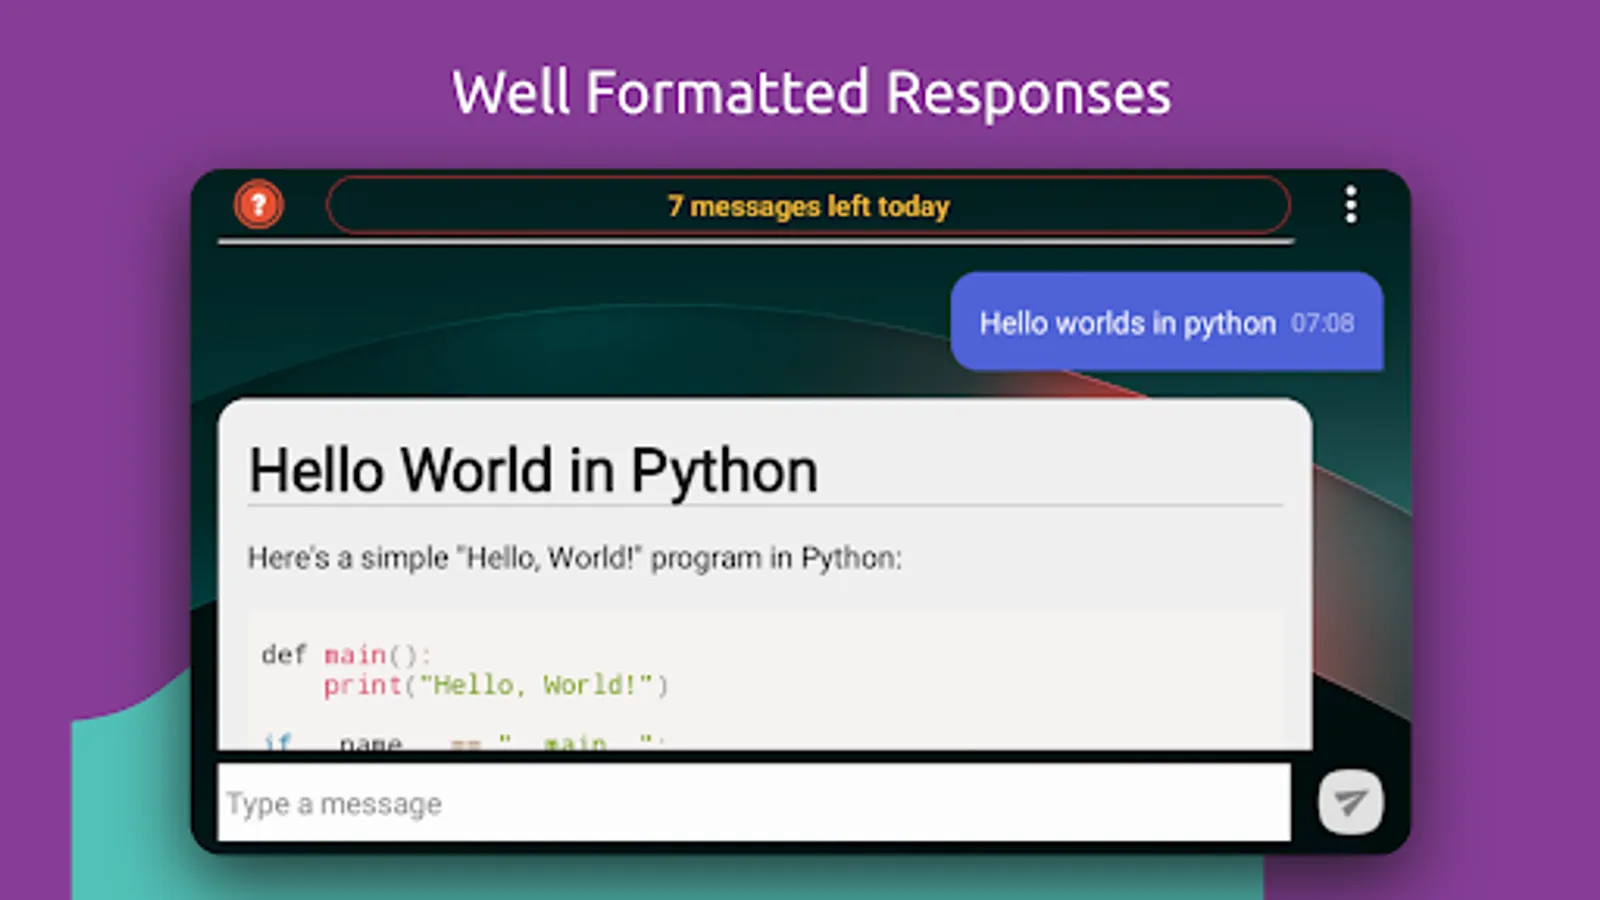This screenshot has width=1600, height=900.
Task: Click the "Hello World in Python" response heading
Action: (x=533, y=470)
